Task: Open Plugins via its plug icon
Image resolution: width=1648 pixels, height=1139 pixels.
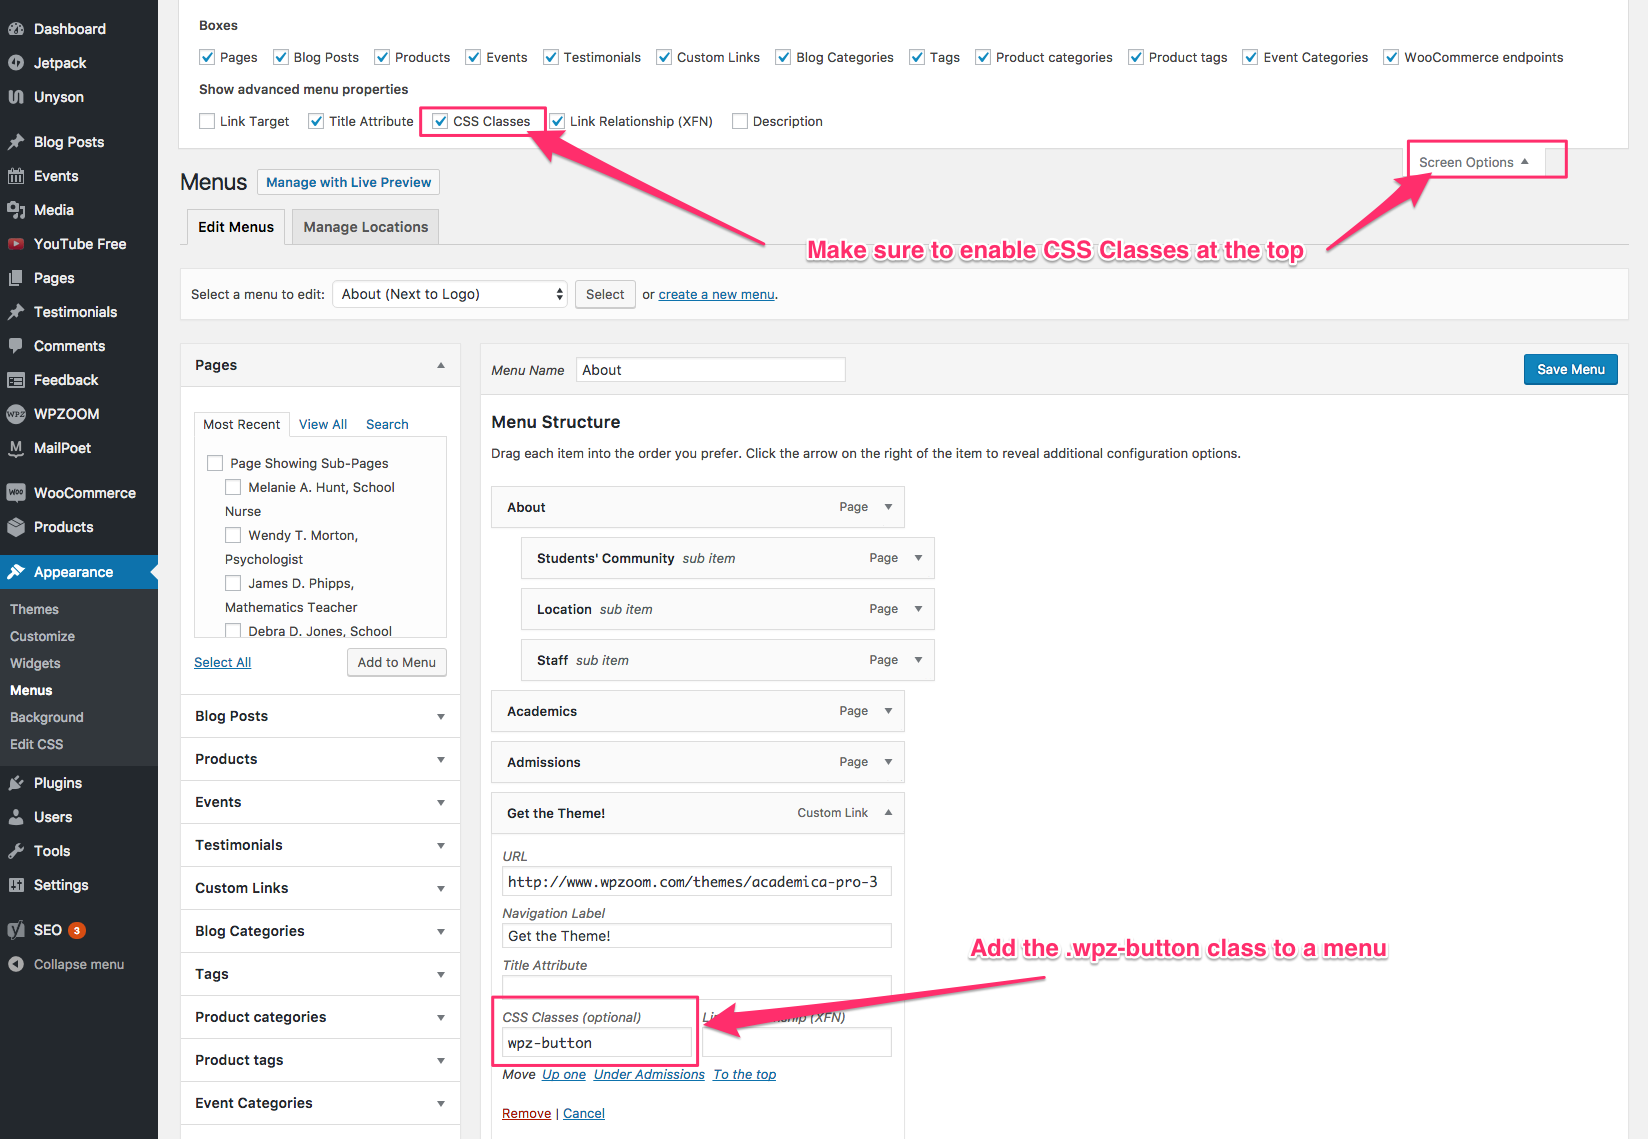Action: coord(16,783)
